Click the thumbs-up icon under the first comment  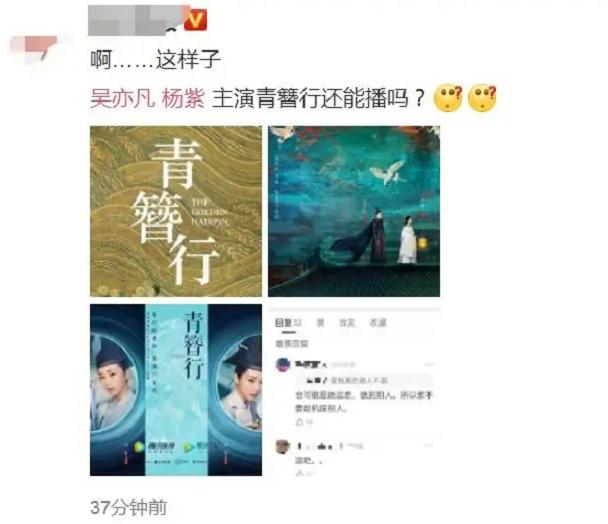click(299, 422)
